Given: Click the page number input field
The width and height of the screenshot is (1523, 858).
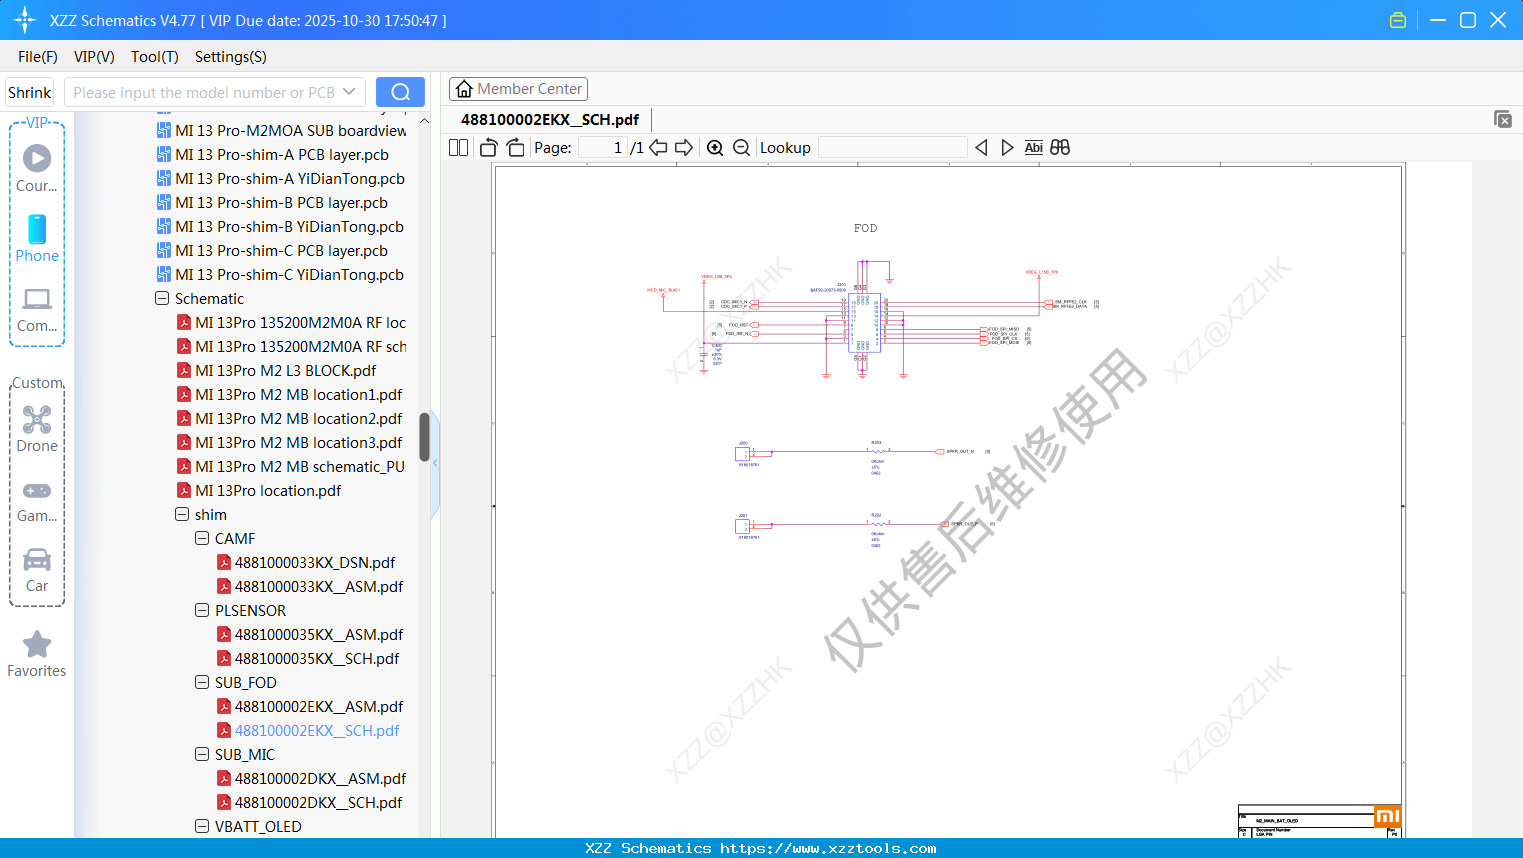Looking at the screenshot, I should [602, 147].
